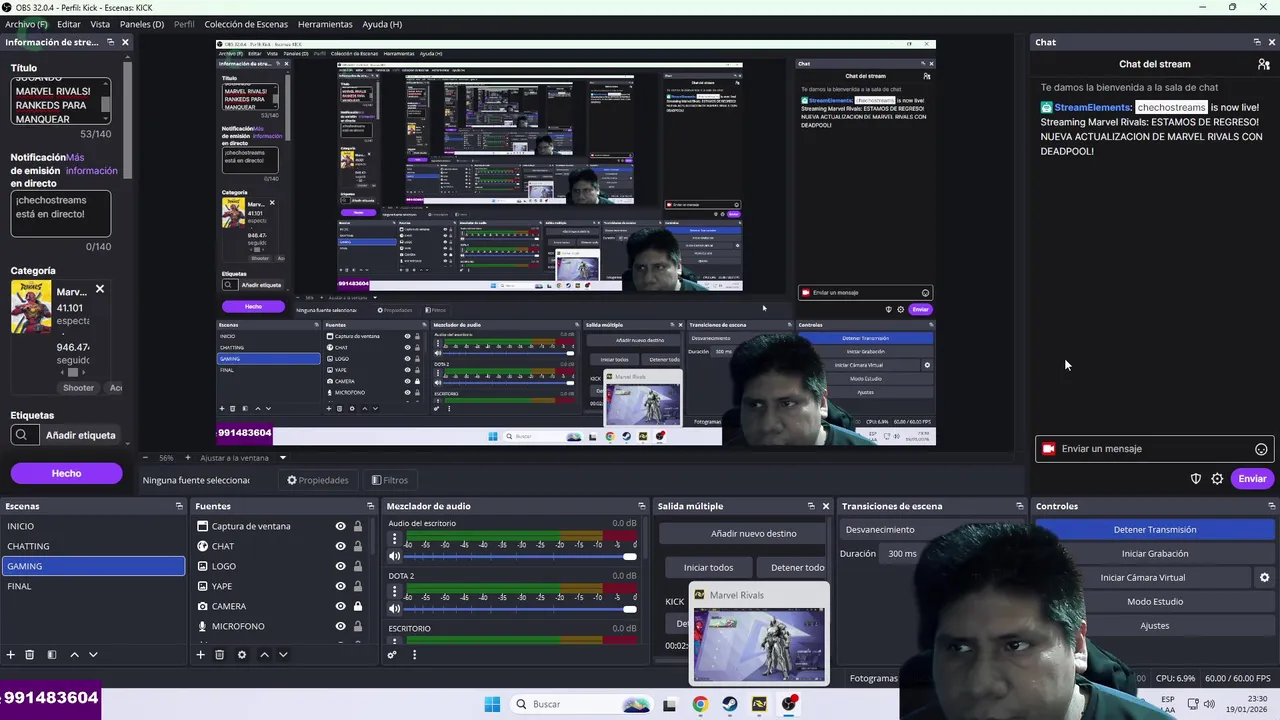Viewport: 1280px width, 720px height.
Task: Open chat user list icon
Action: point(1264,64)
